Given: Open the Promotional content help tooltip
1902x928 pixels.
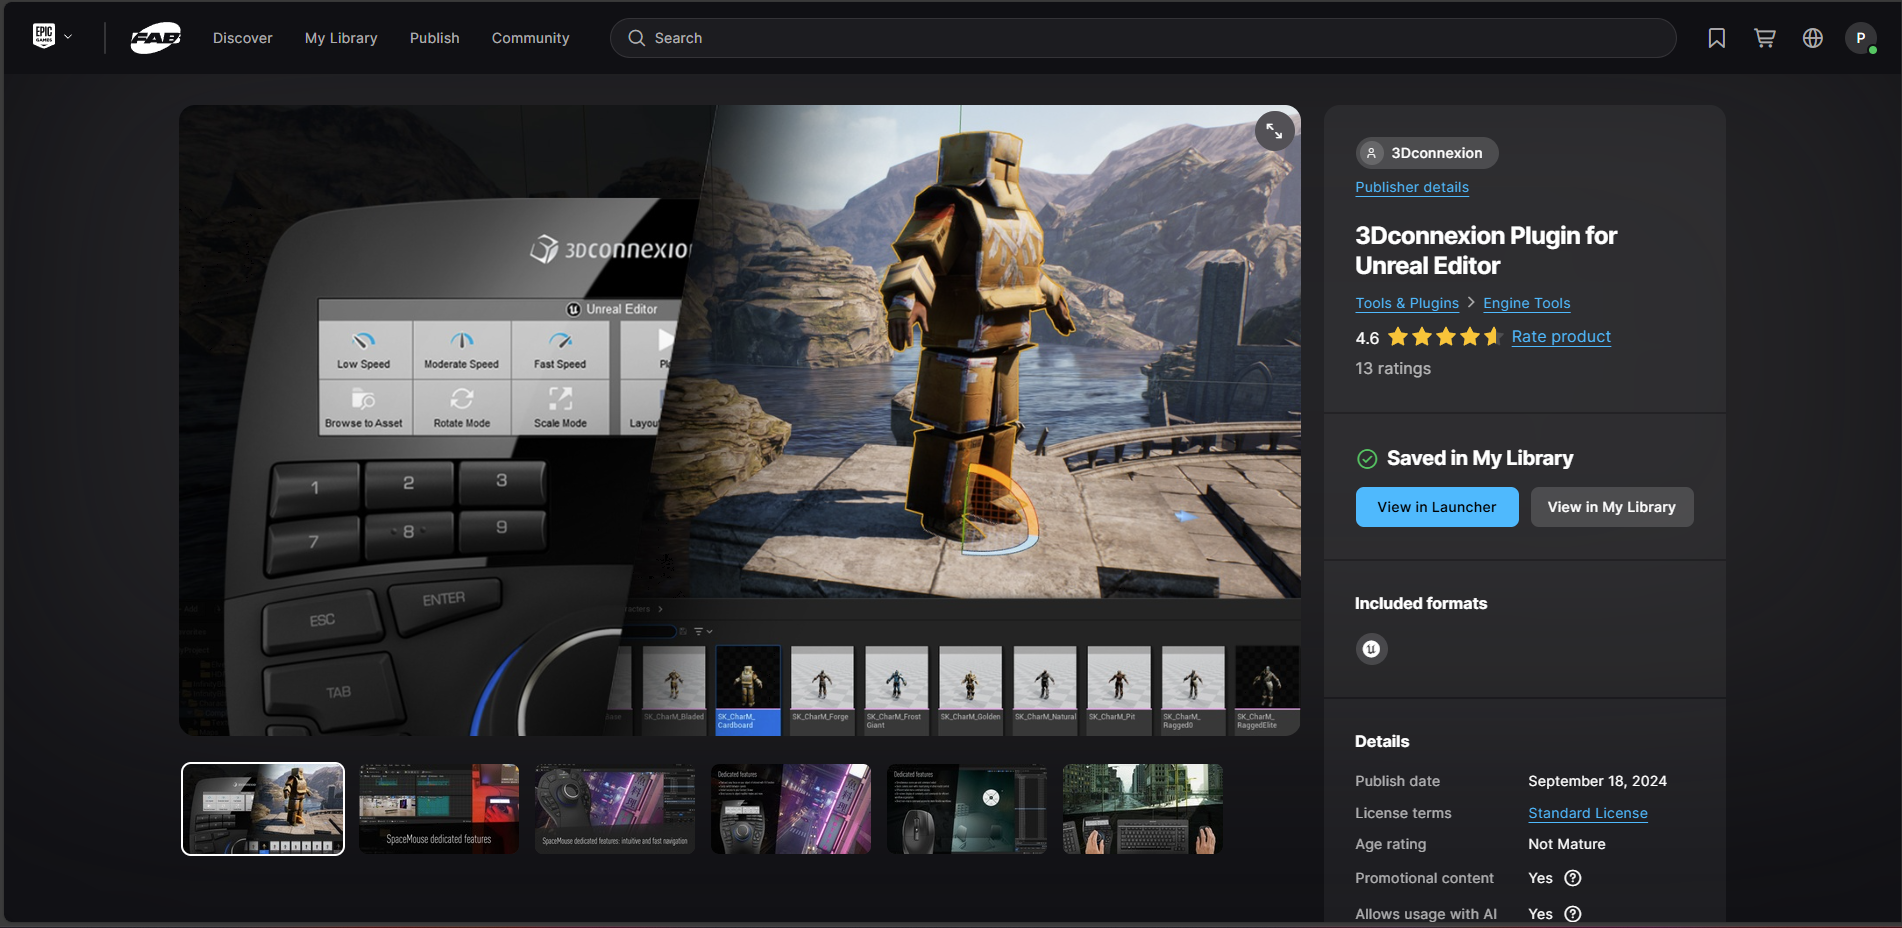Looking at the screenshot, I should pos(1572,878).
